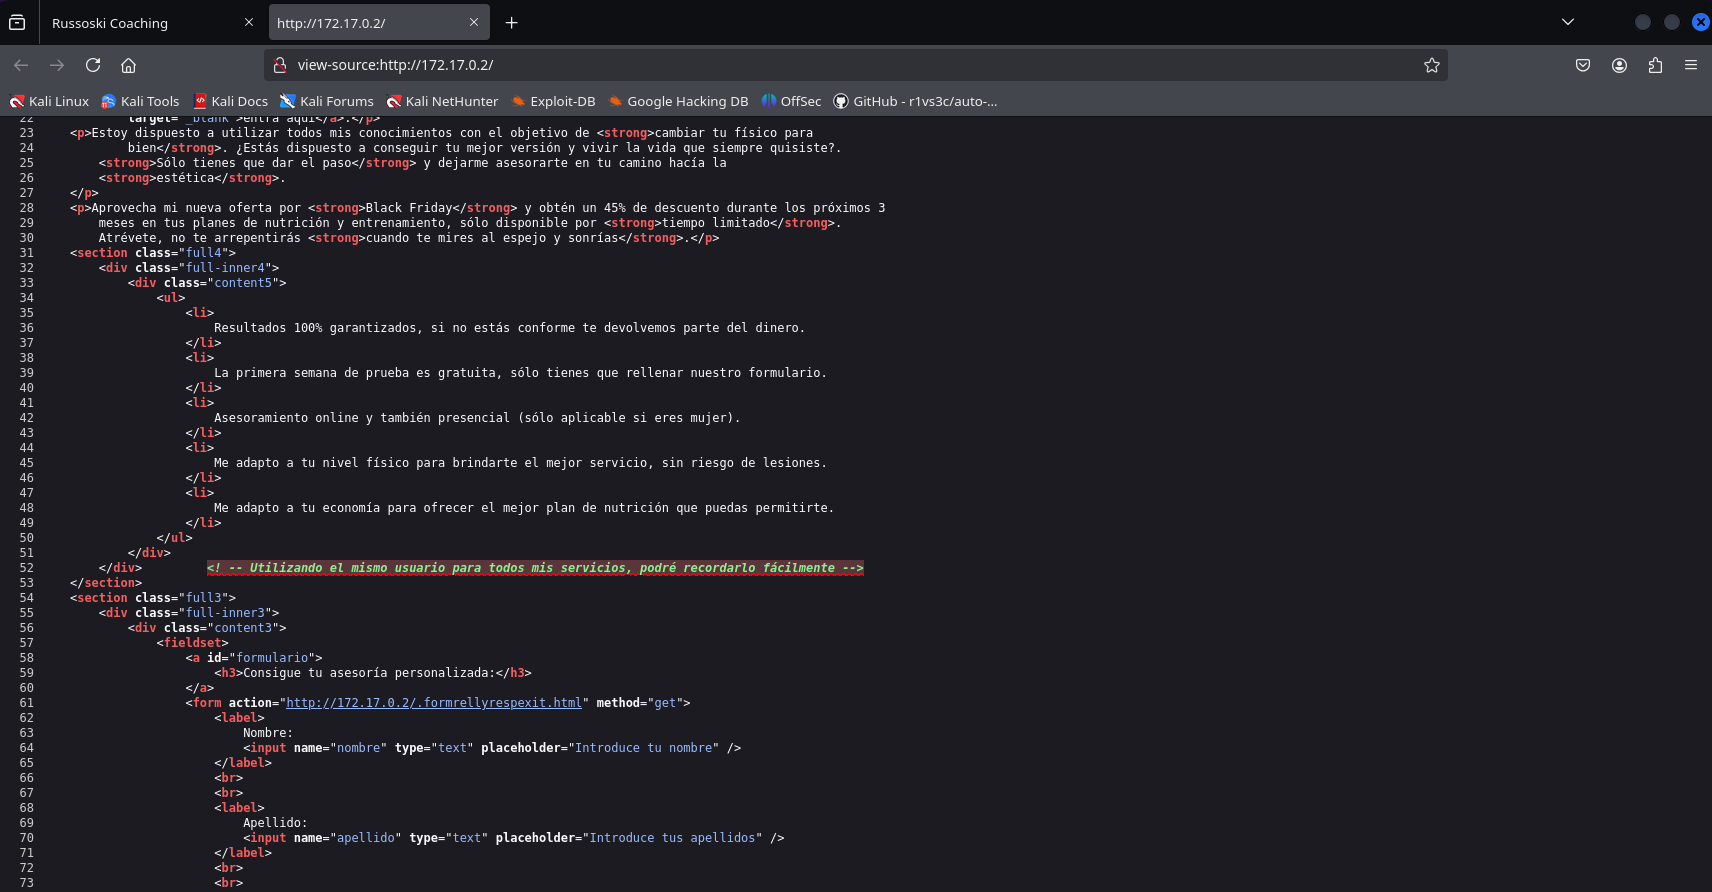Click the div class "content5" line
This screenshot has height=892, width=1712.
point(207,283)
